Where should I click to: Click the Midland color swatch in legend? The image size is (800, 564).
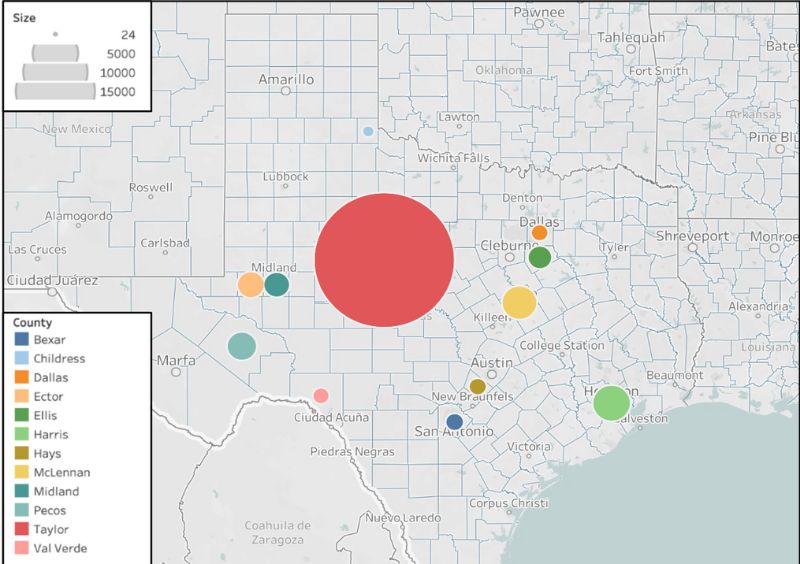tap(21, 491)
